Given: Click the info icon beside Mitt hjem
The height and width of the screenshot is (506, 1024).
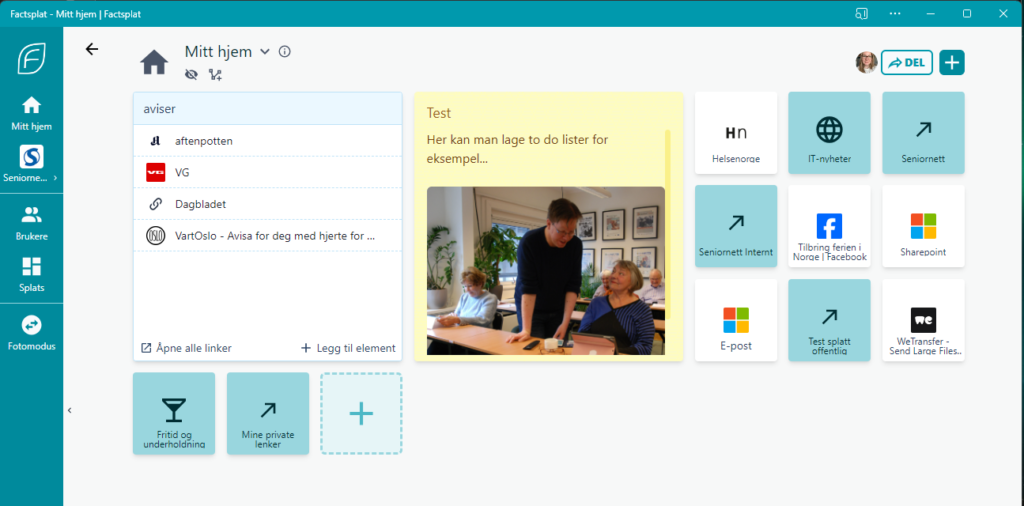Looking at the screenshot, I should pyautogui.click(x=285, y=52).
